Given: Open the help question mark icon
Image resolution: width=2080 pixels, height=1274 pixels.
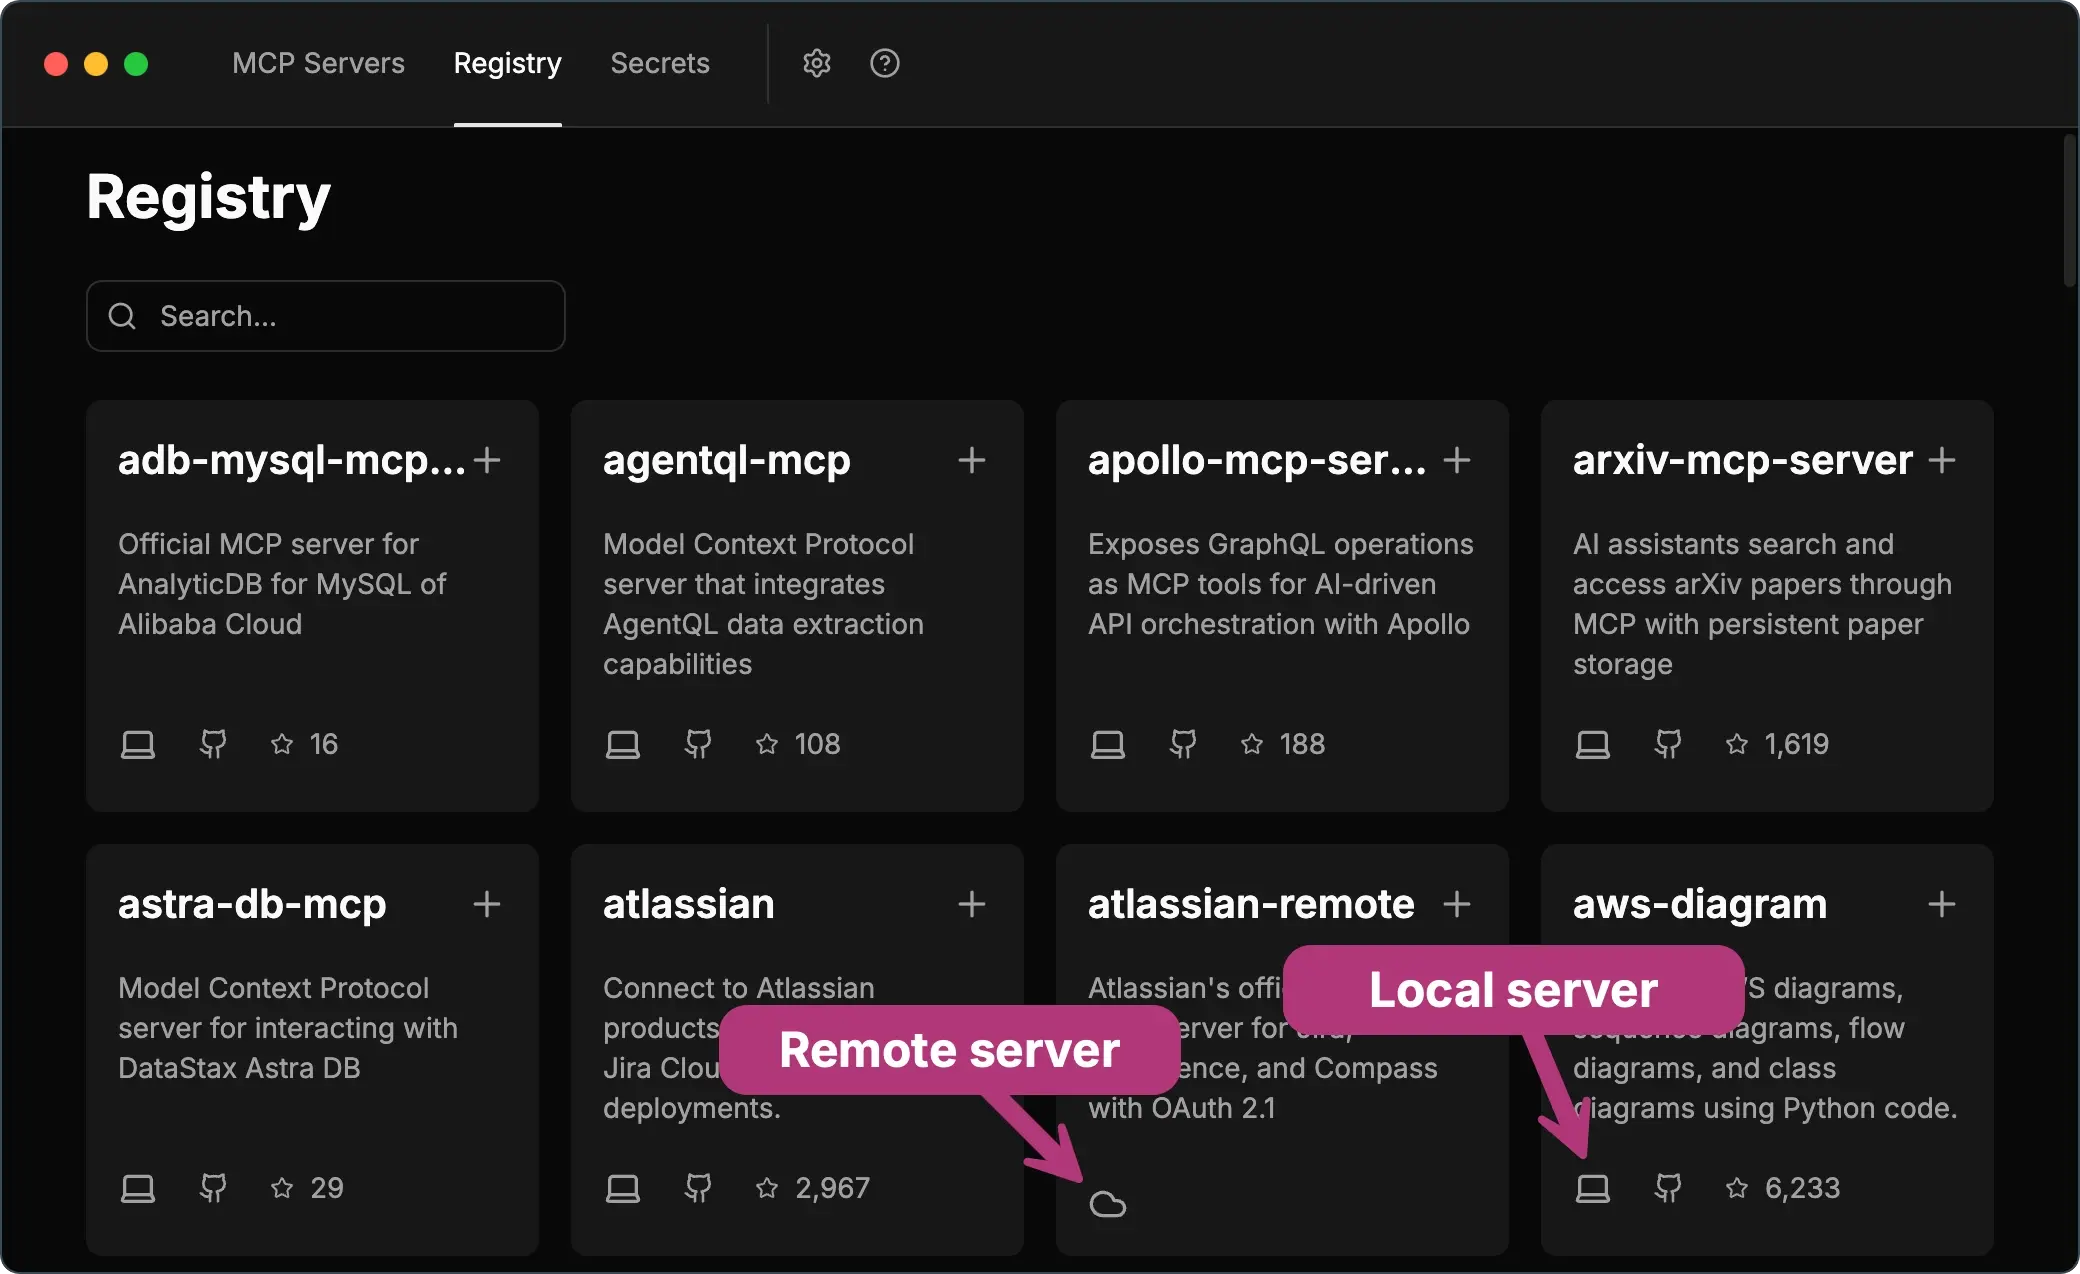Looking at the screenshot, I should 884,63.
